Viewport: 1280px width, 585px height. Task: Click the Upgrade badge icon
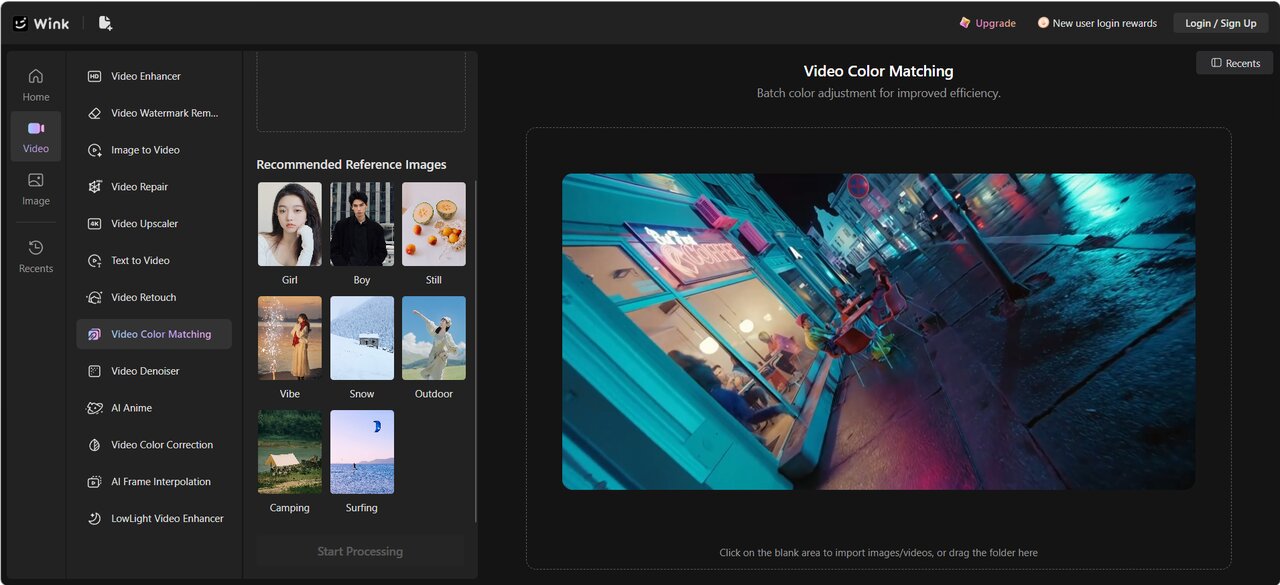[x=965, y=23]
